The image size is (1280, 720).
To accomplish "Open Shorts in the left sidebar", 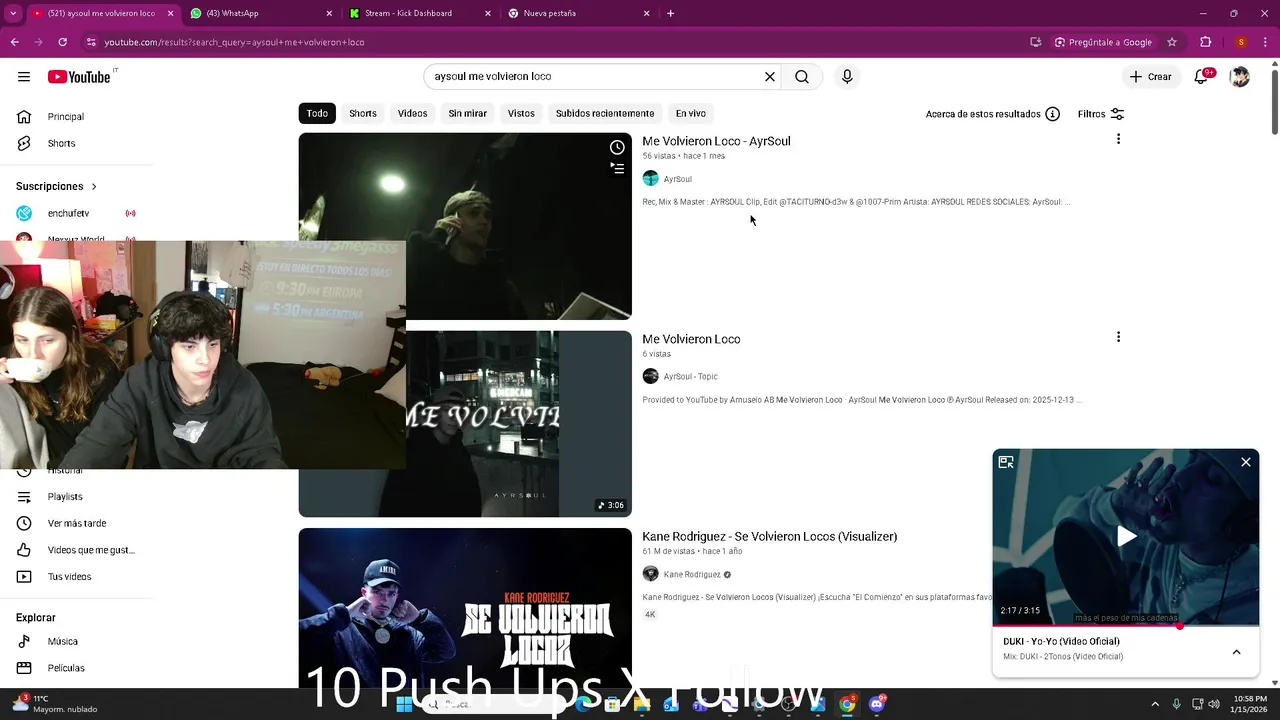I will (x=61, y=143).
